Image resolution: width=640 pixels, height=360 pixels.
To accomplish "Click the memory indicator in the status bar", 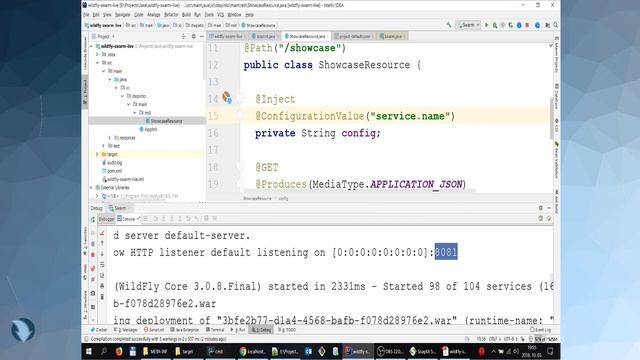I will (546, 339).
